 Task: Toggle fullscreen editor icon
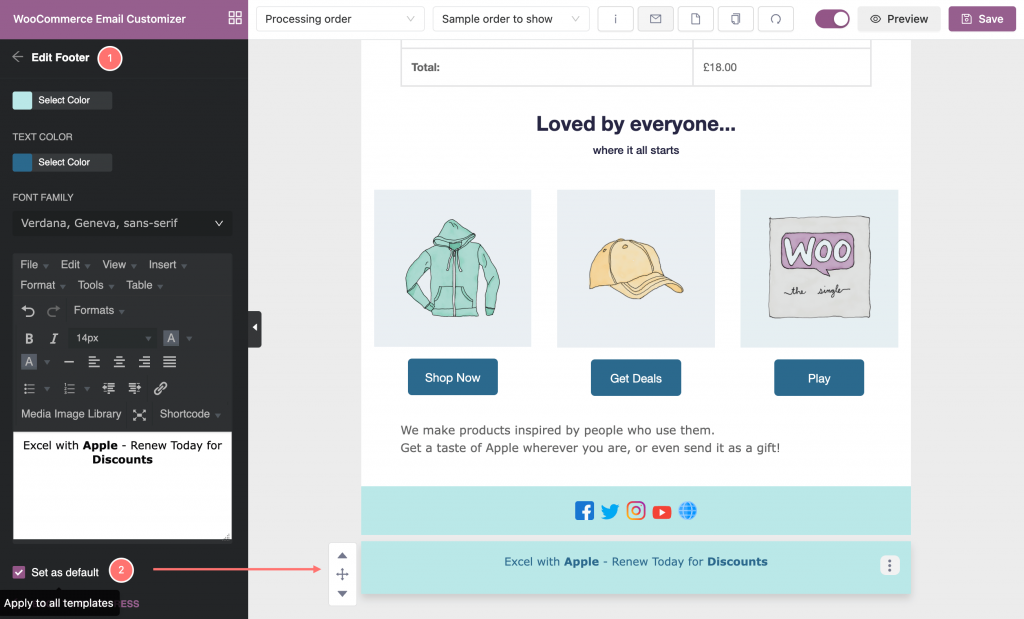[x=139, y=415]
